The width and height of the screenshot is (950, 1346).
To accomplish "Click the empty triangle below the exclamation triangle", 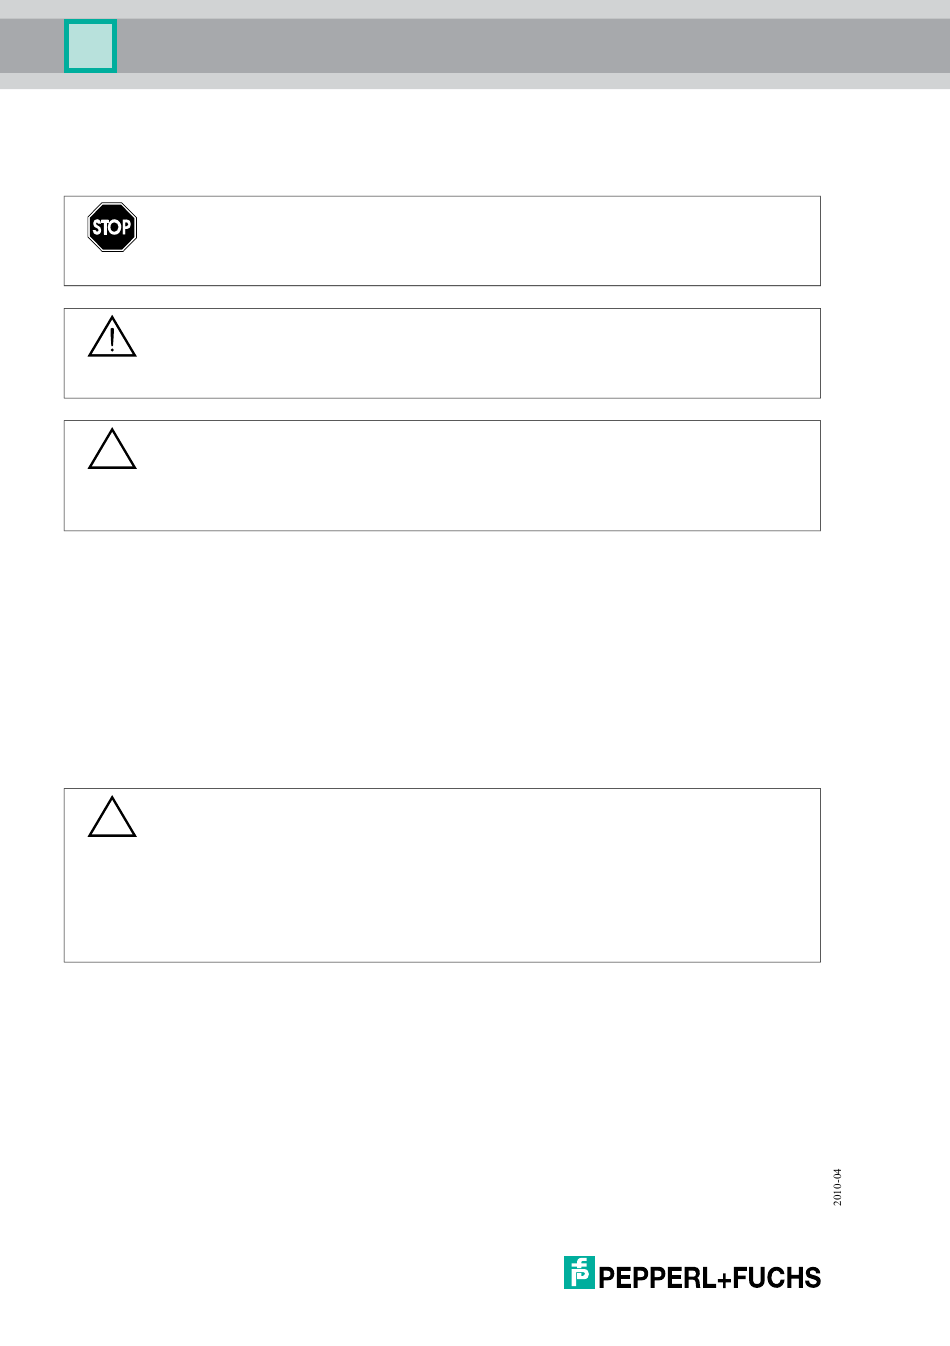I will tap(112, 449).
